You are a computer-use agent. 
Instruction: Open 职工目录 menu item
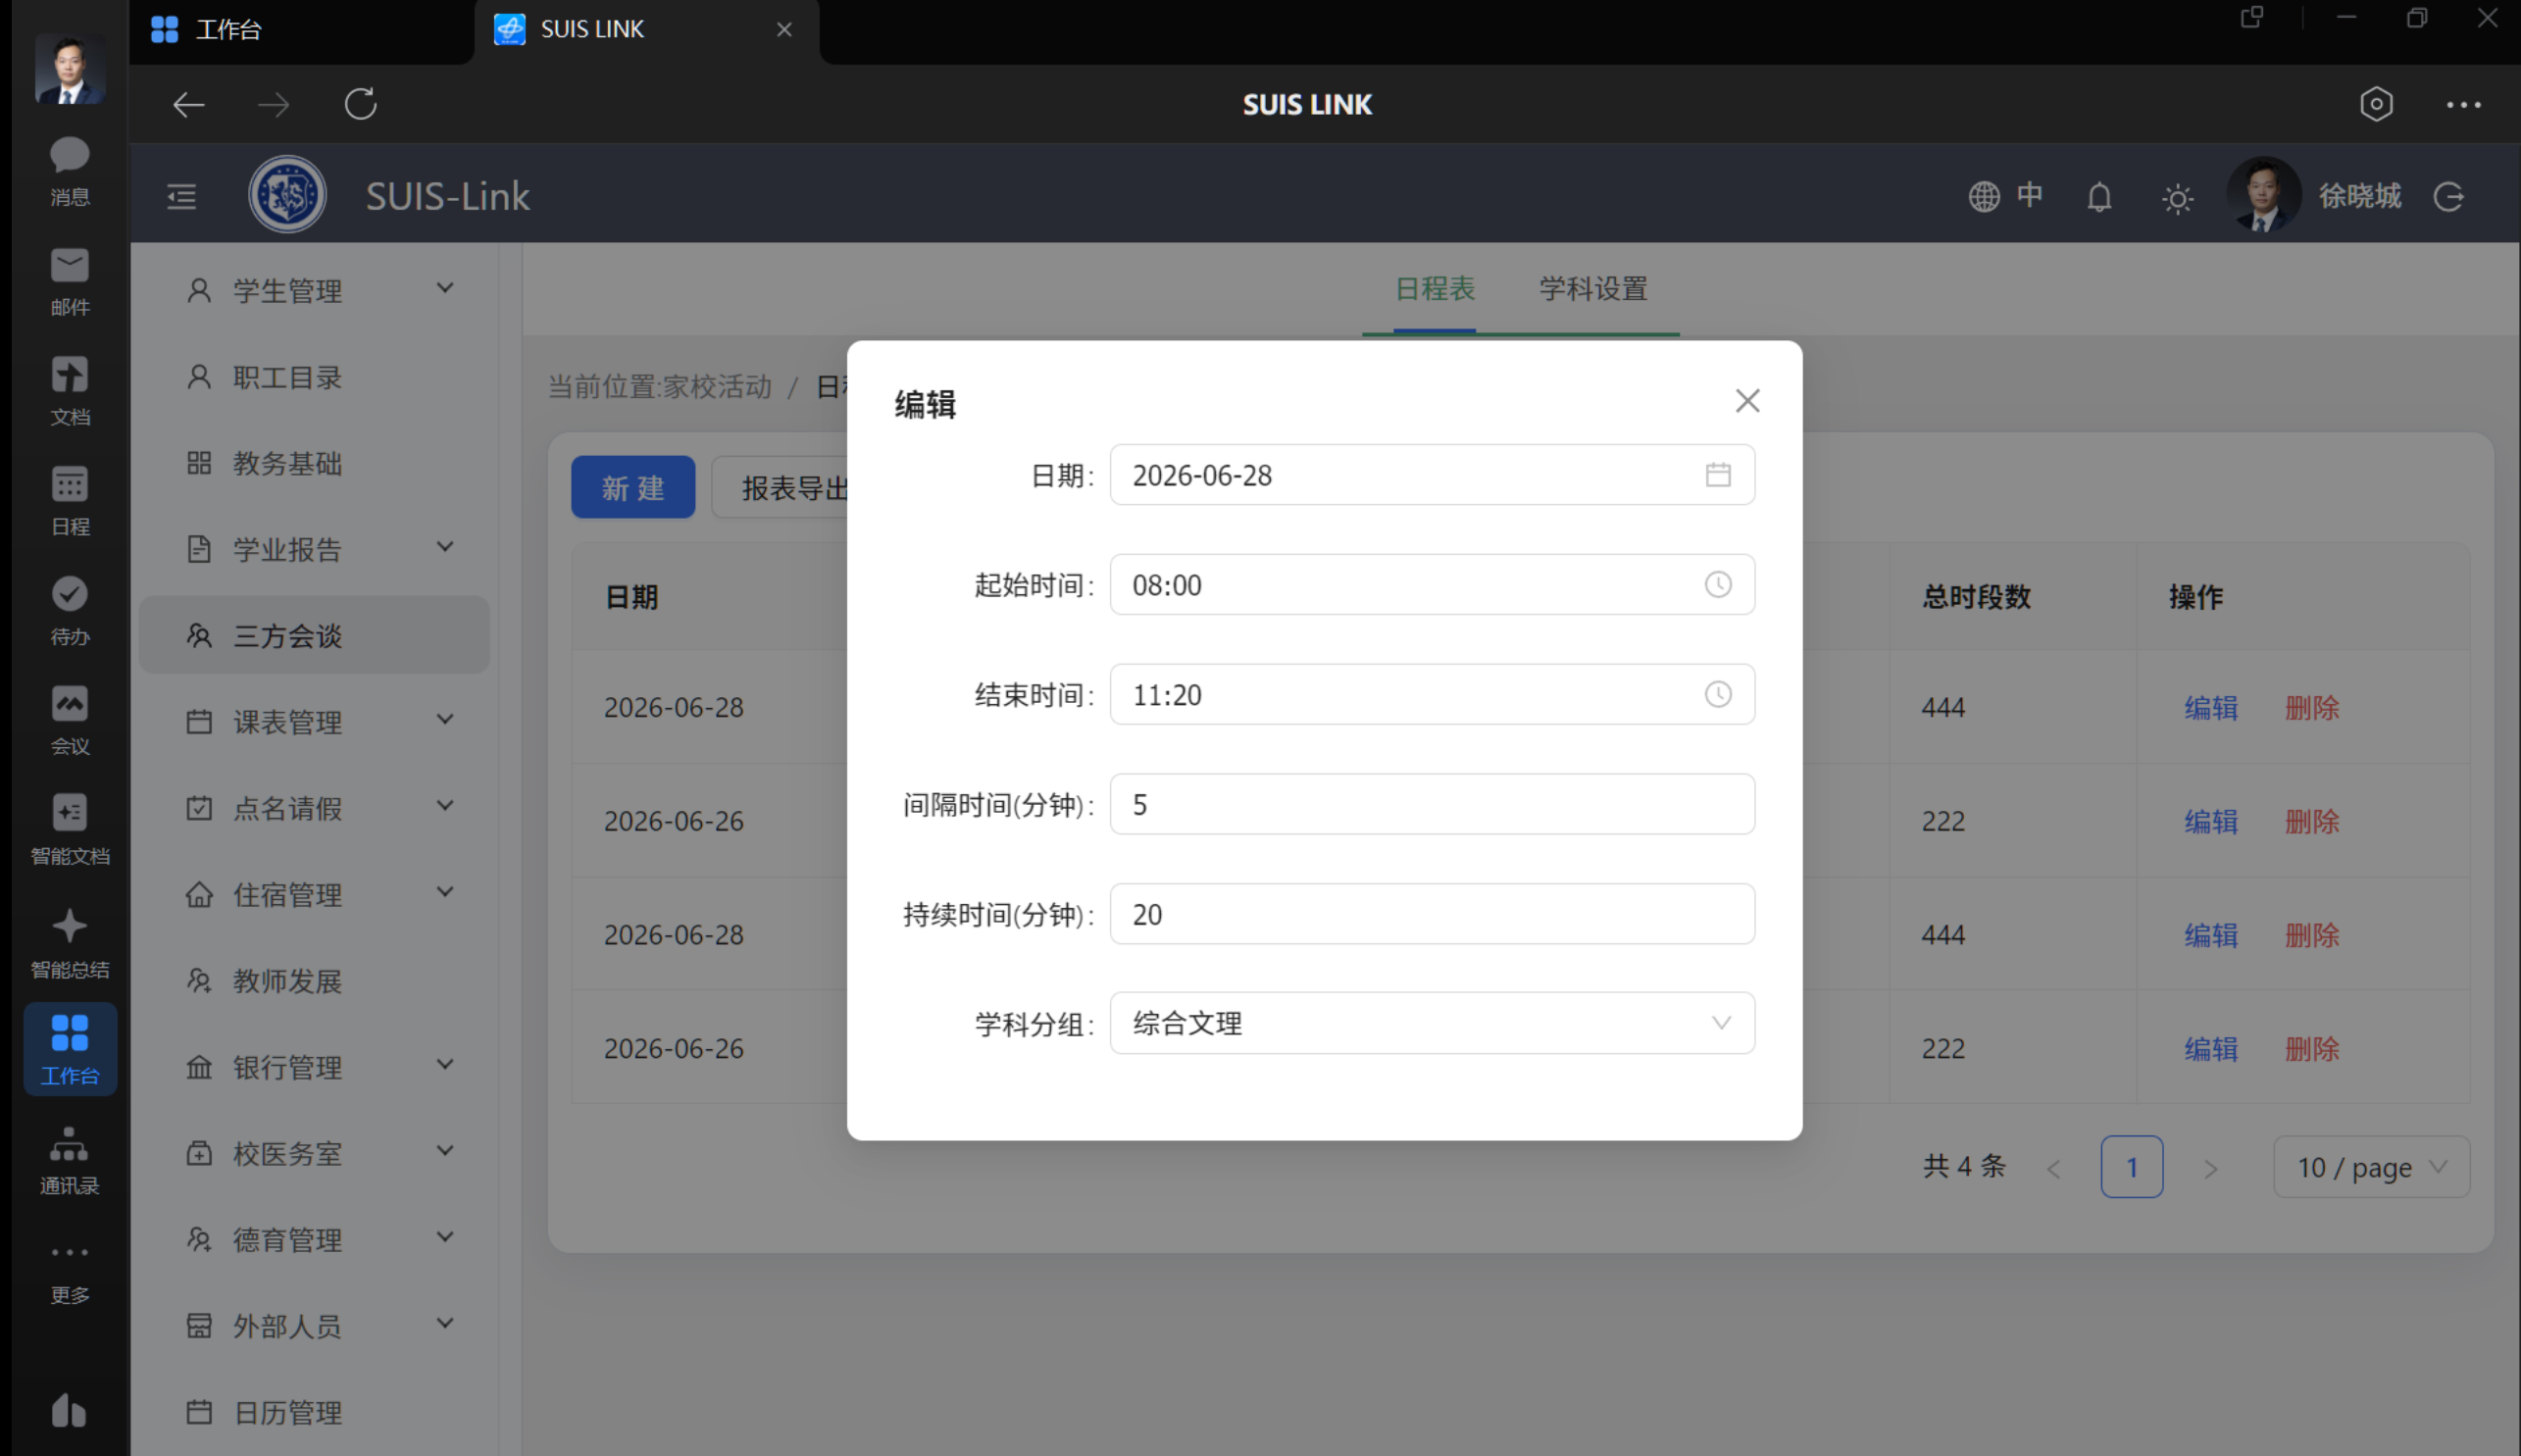tap(314, 377)
